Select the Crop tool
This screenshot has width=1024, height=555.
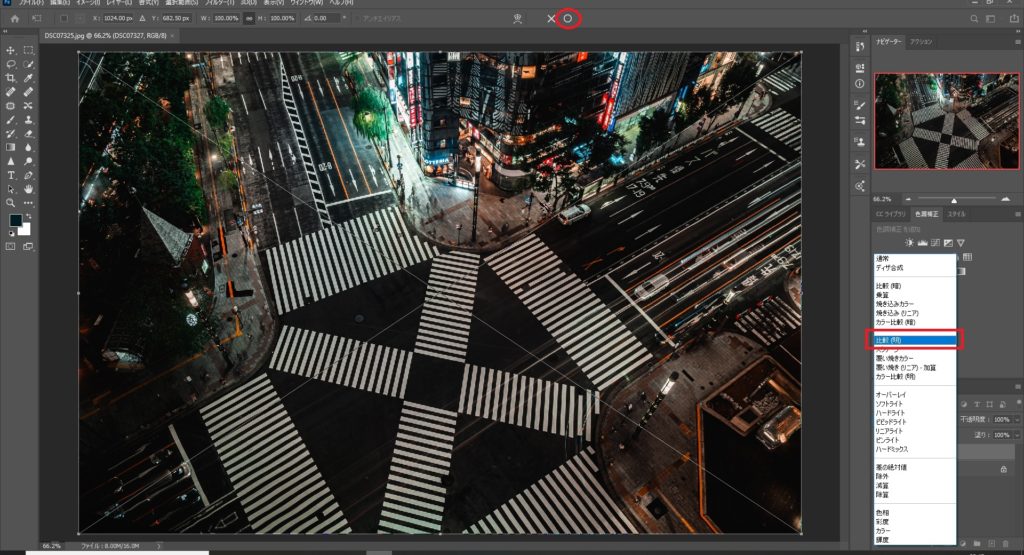pyautogui.click(x=10, y=77)
